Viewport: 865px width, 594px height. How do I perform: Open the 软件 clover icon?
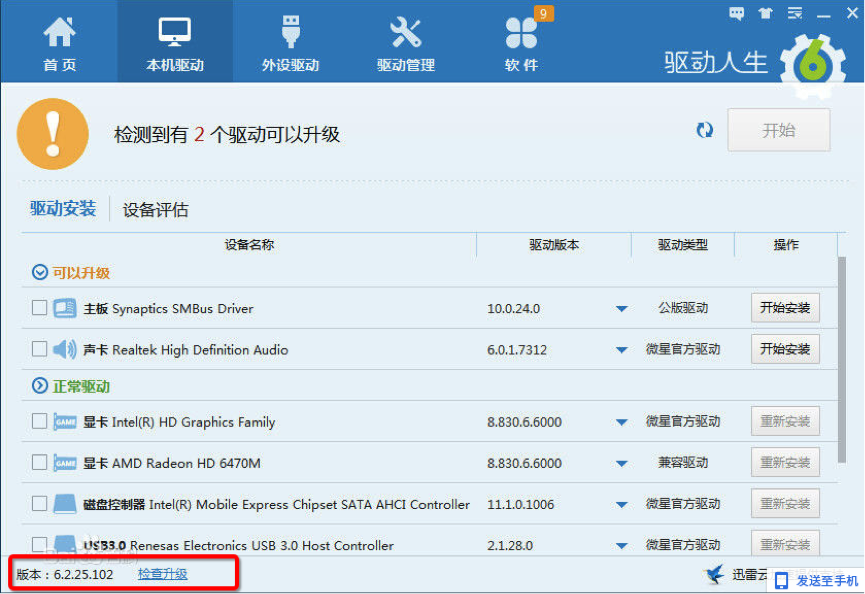pos(521,32)
